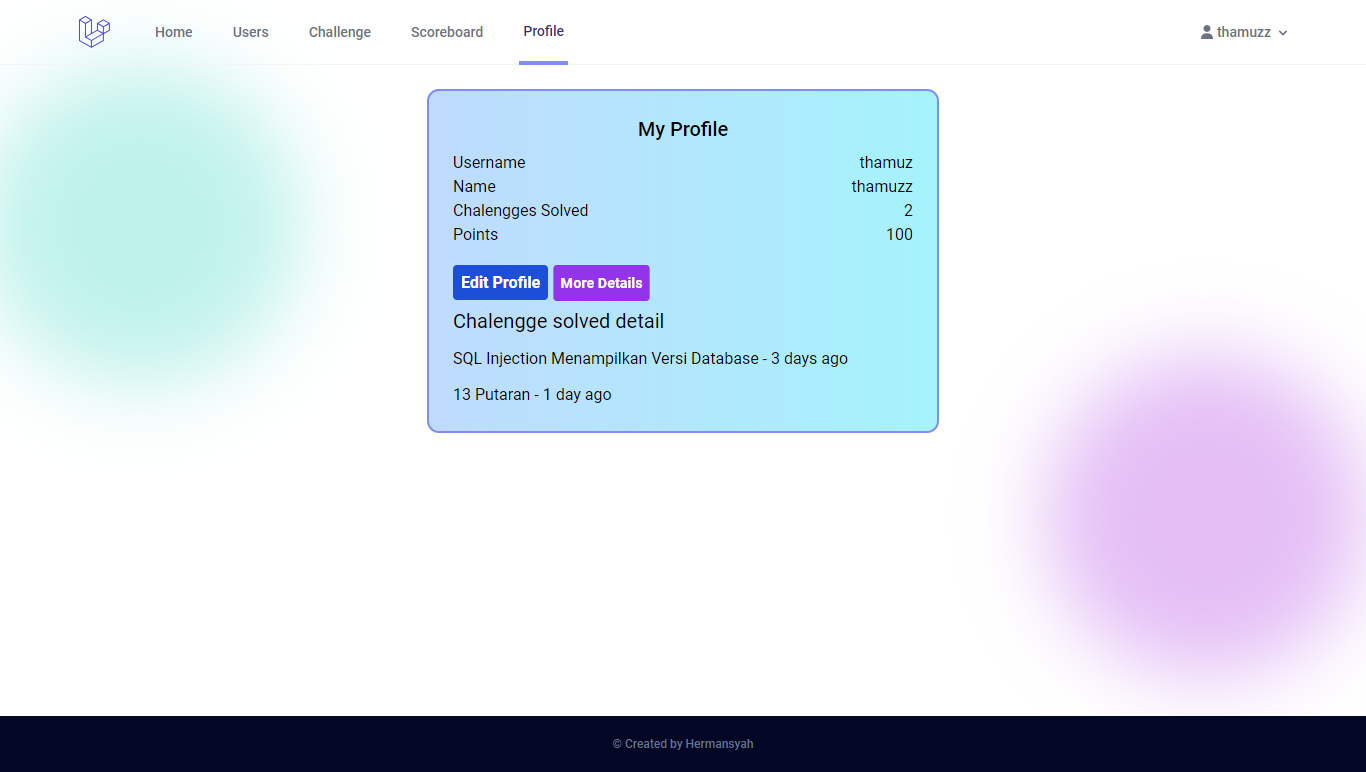Open the Challenge section

[339, 31]
